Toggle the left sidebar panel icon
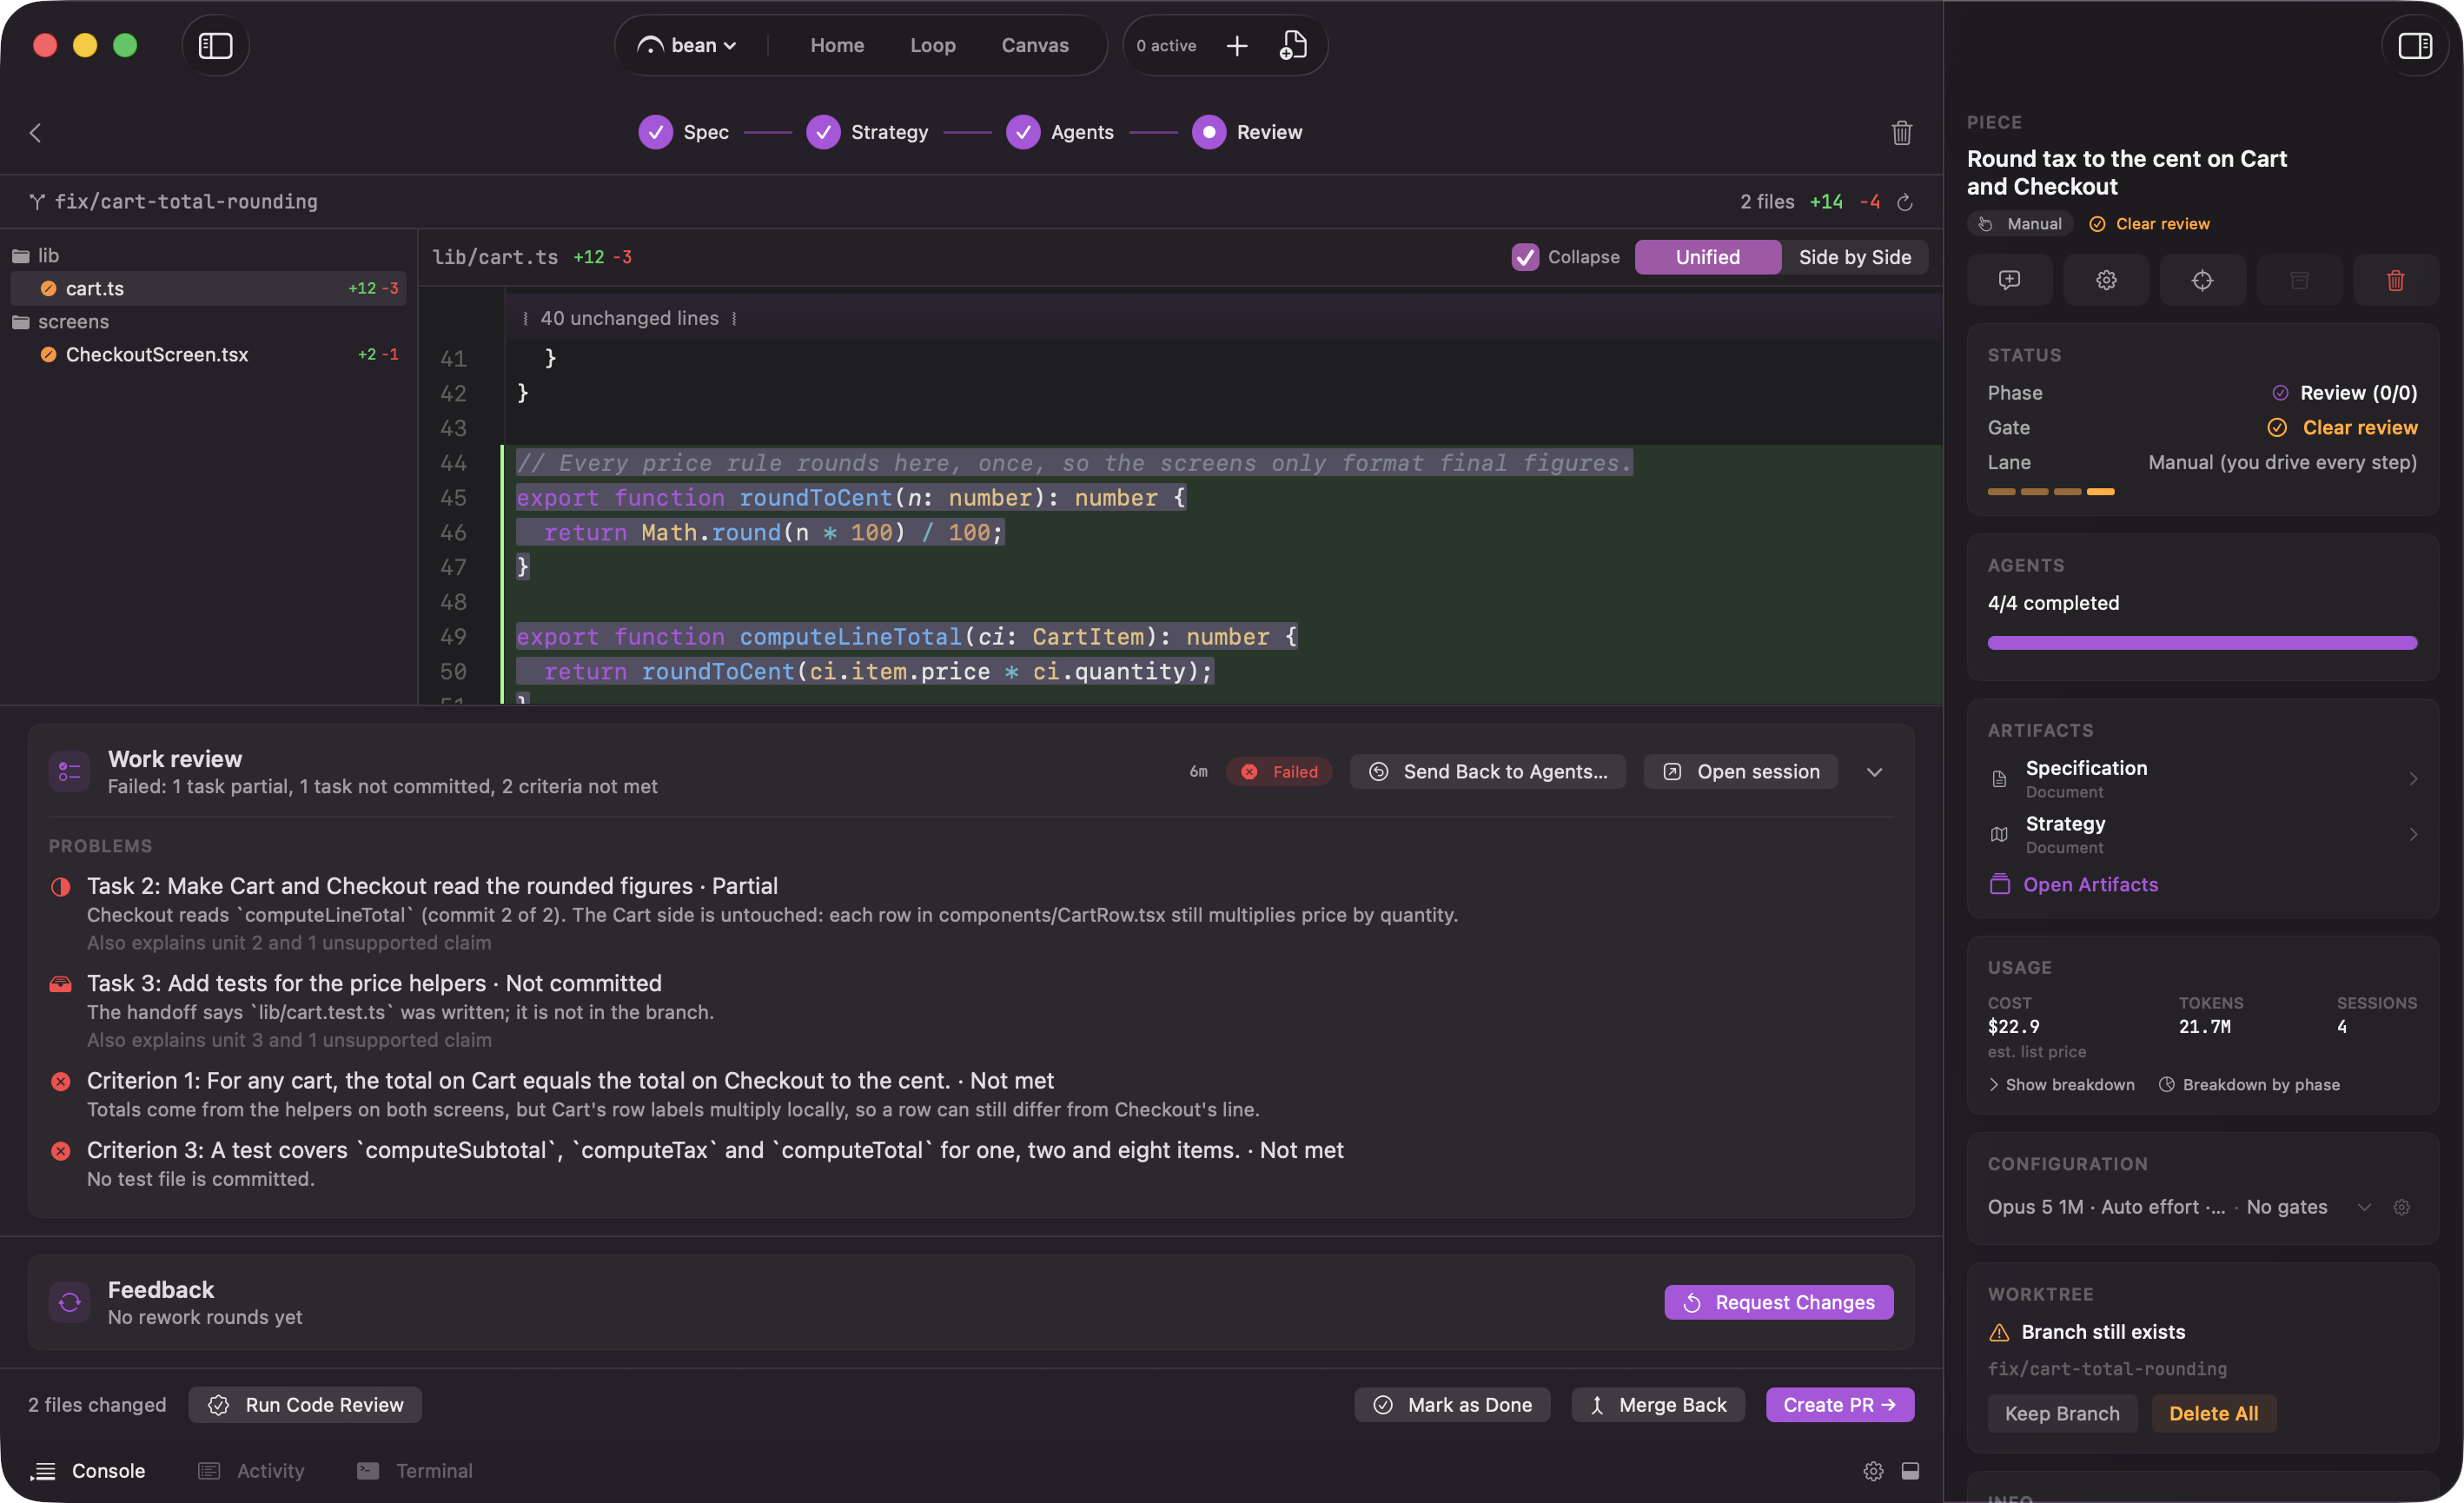Viewport: 2464px width, 1503px height. point(215,45)
